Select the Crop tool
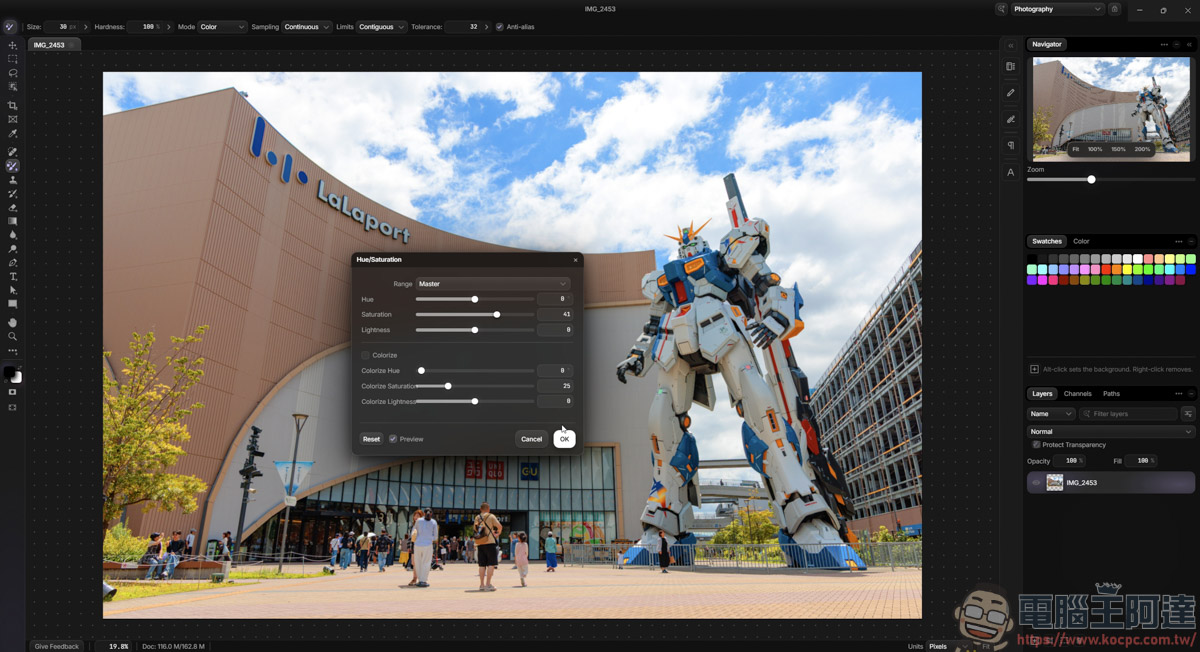The image size is (1200, 652). (13, 105)
